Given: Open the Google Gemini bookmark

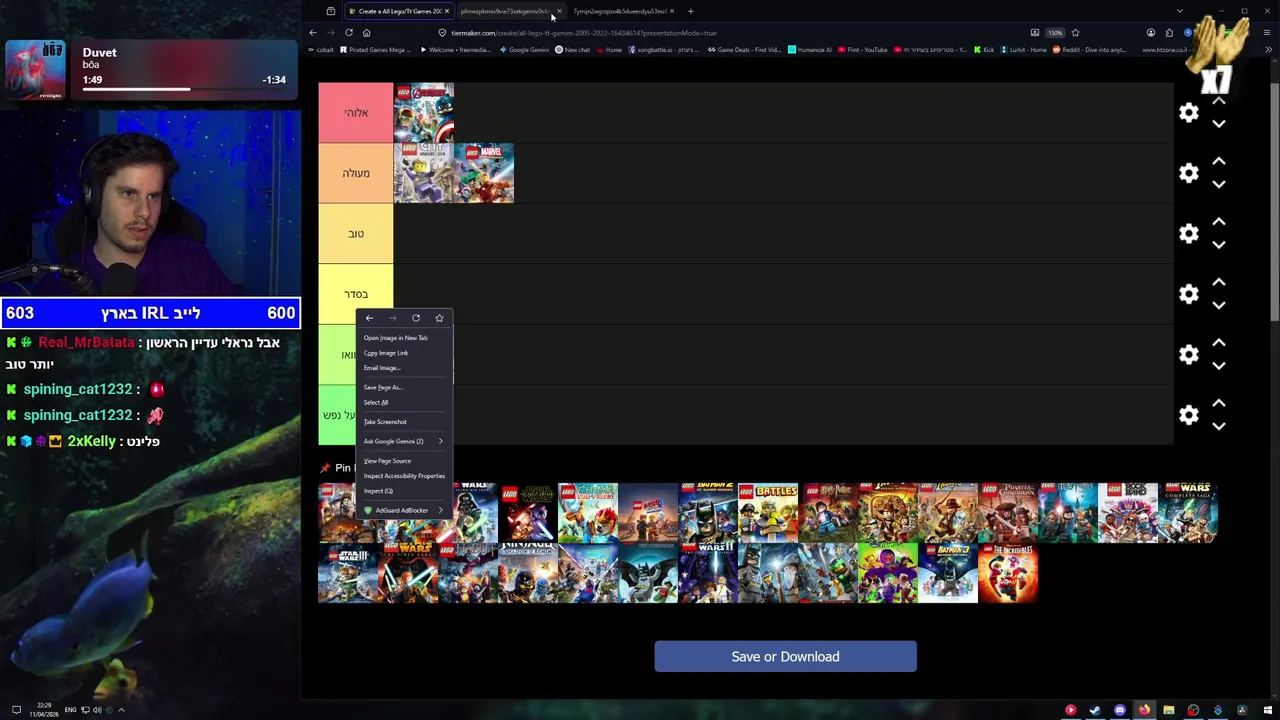Looking at the screenshot, I should pyautogui.click(x=525, y=49).
